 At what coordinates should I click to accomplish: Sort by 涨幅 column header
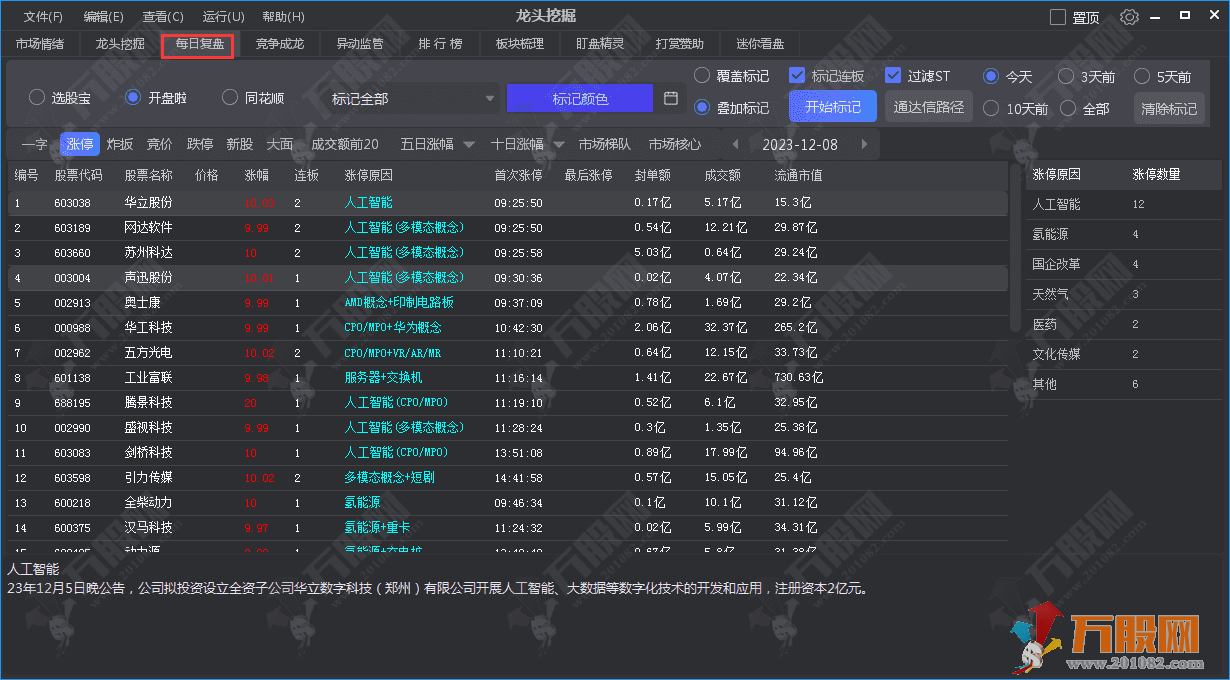tap(257, 174)
